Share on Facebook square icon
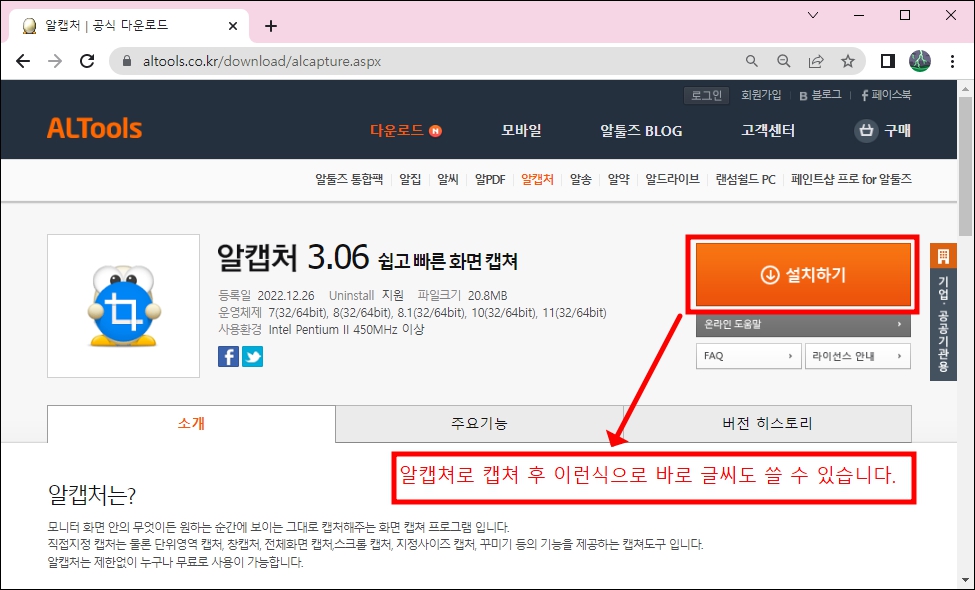975x590 pixels. tap(228, 356)
